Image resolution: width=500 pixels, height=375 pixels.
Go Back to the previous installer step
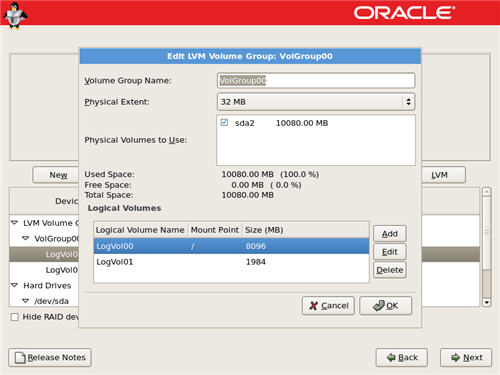click(402, 357)
